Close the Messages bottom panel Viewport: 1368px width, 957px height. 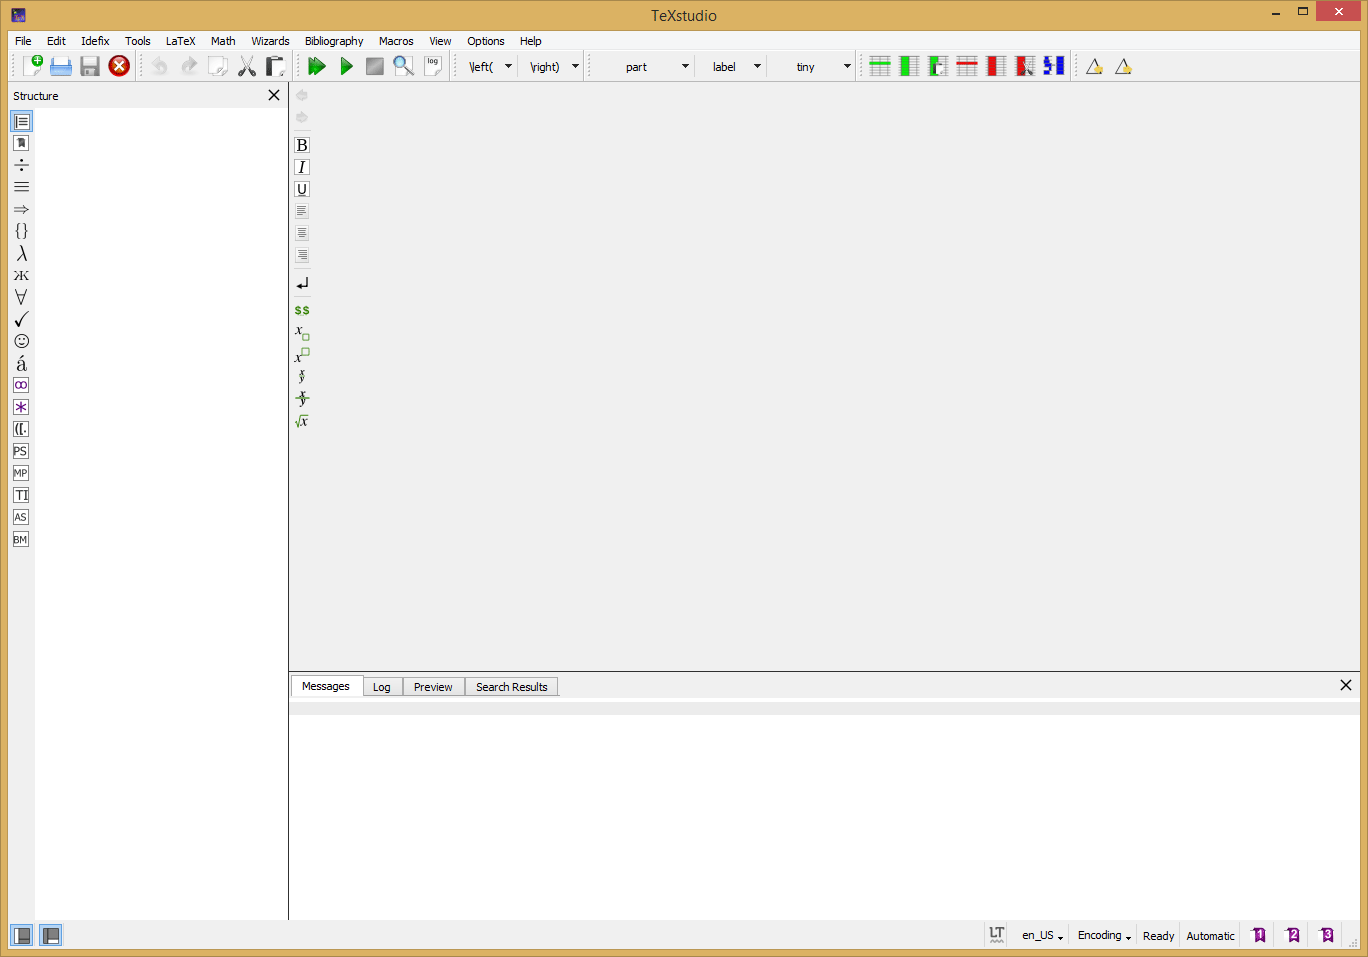(1346, 685)
